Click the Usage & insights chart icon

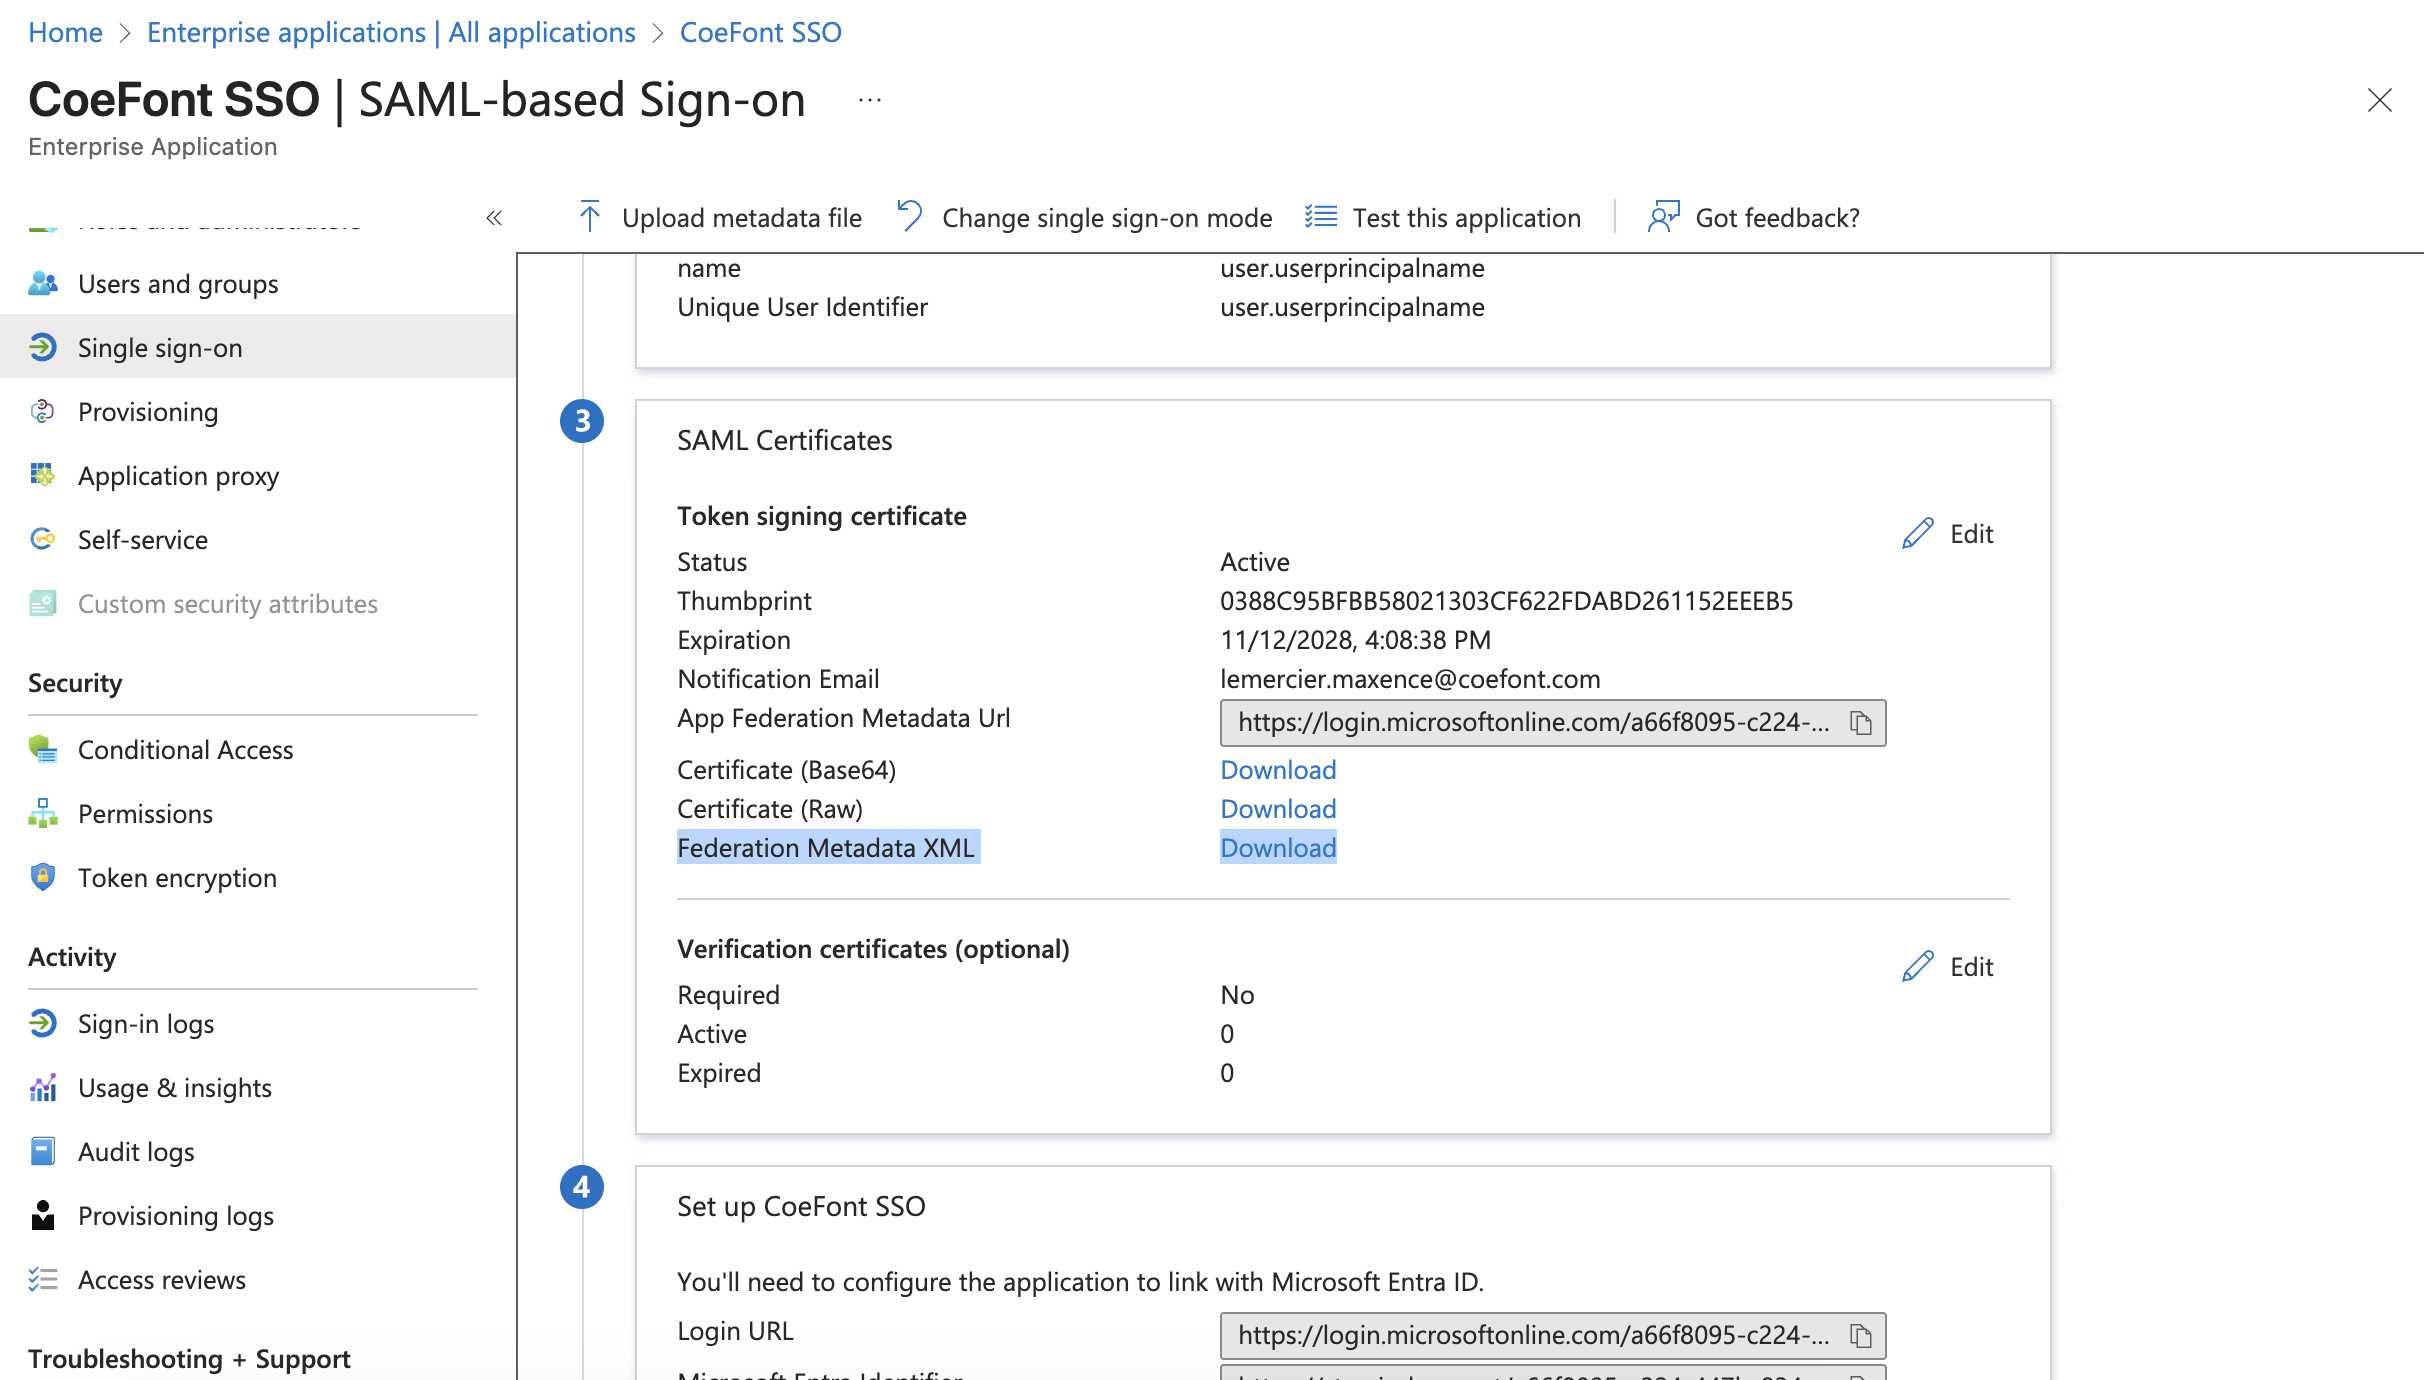(43, 1088)
